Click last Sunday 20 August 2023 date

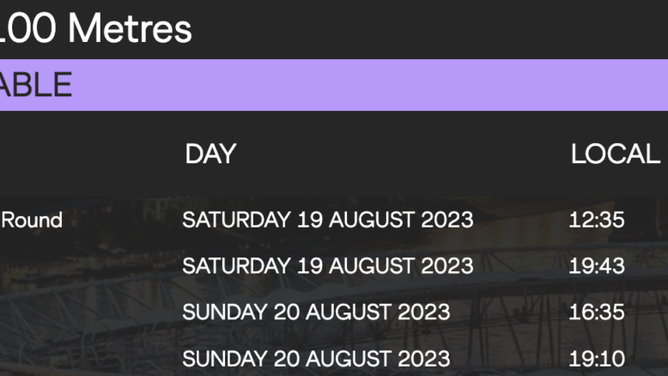pos(316,359)
